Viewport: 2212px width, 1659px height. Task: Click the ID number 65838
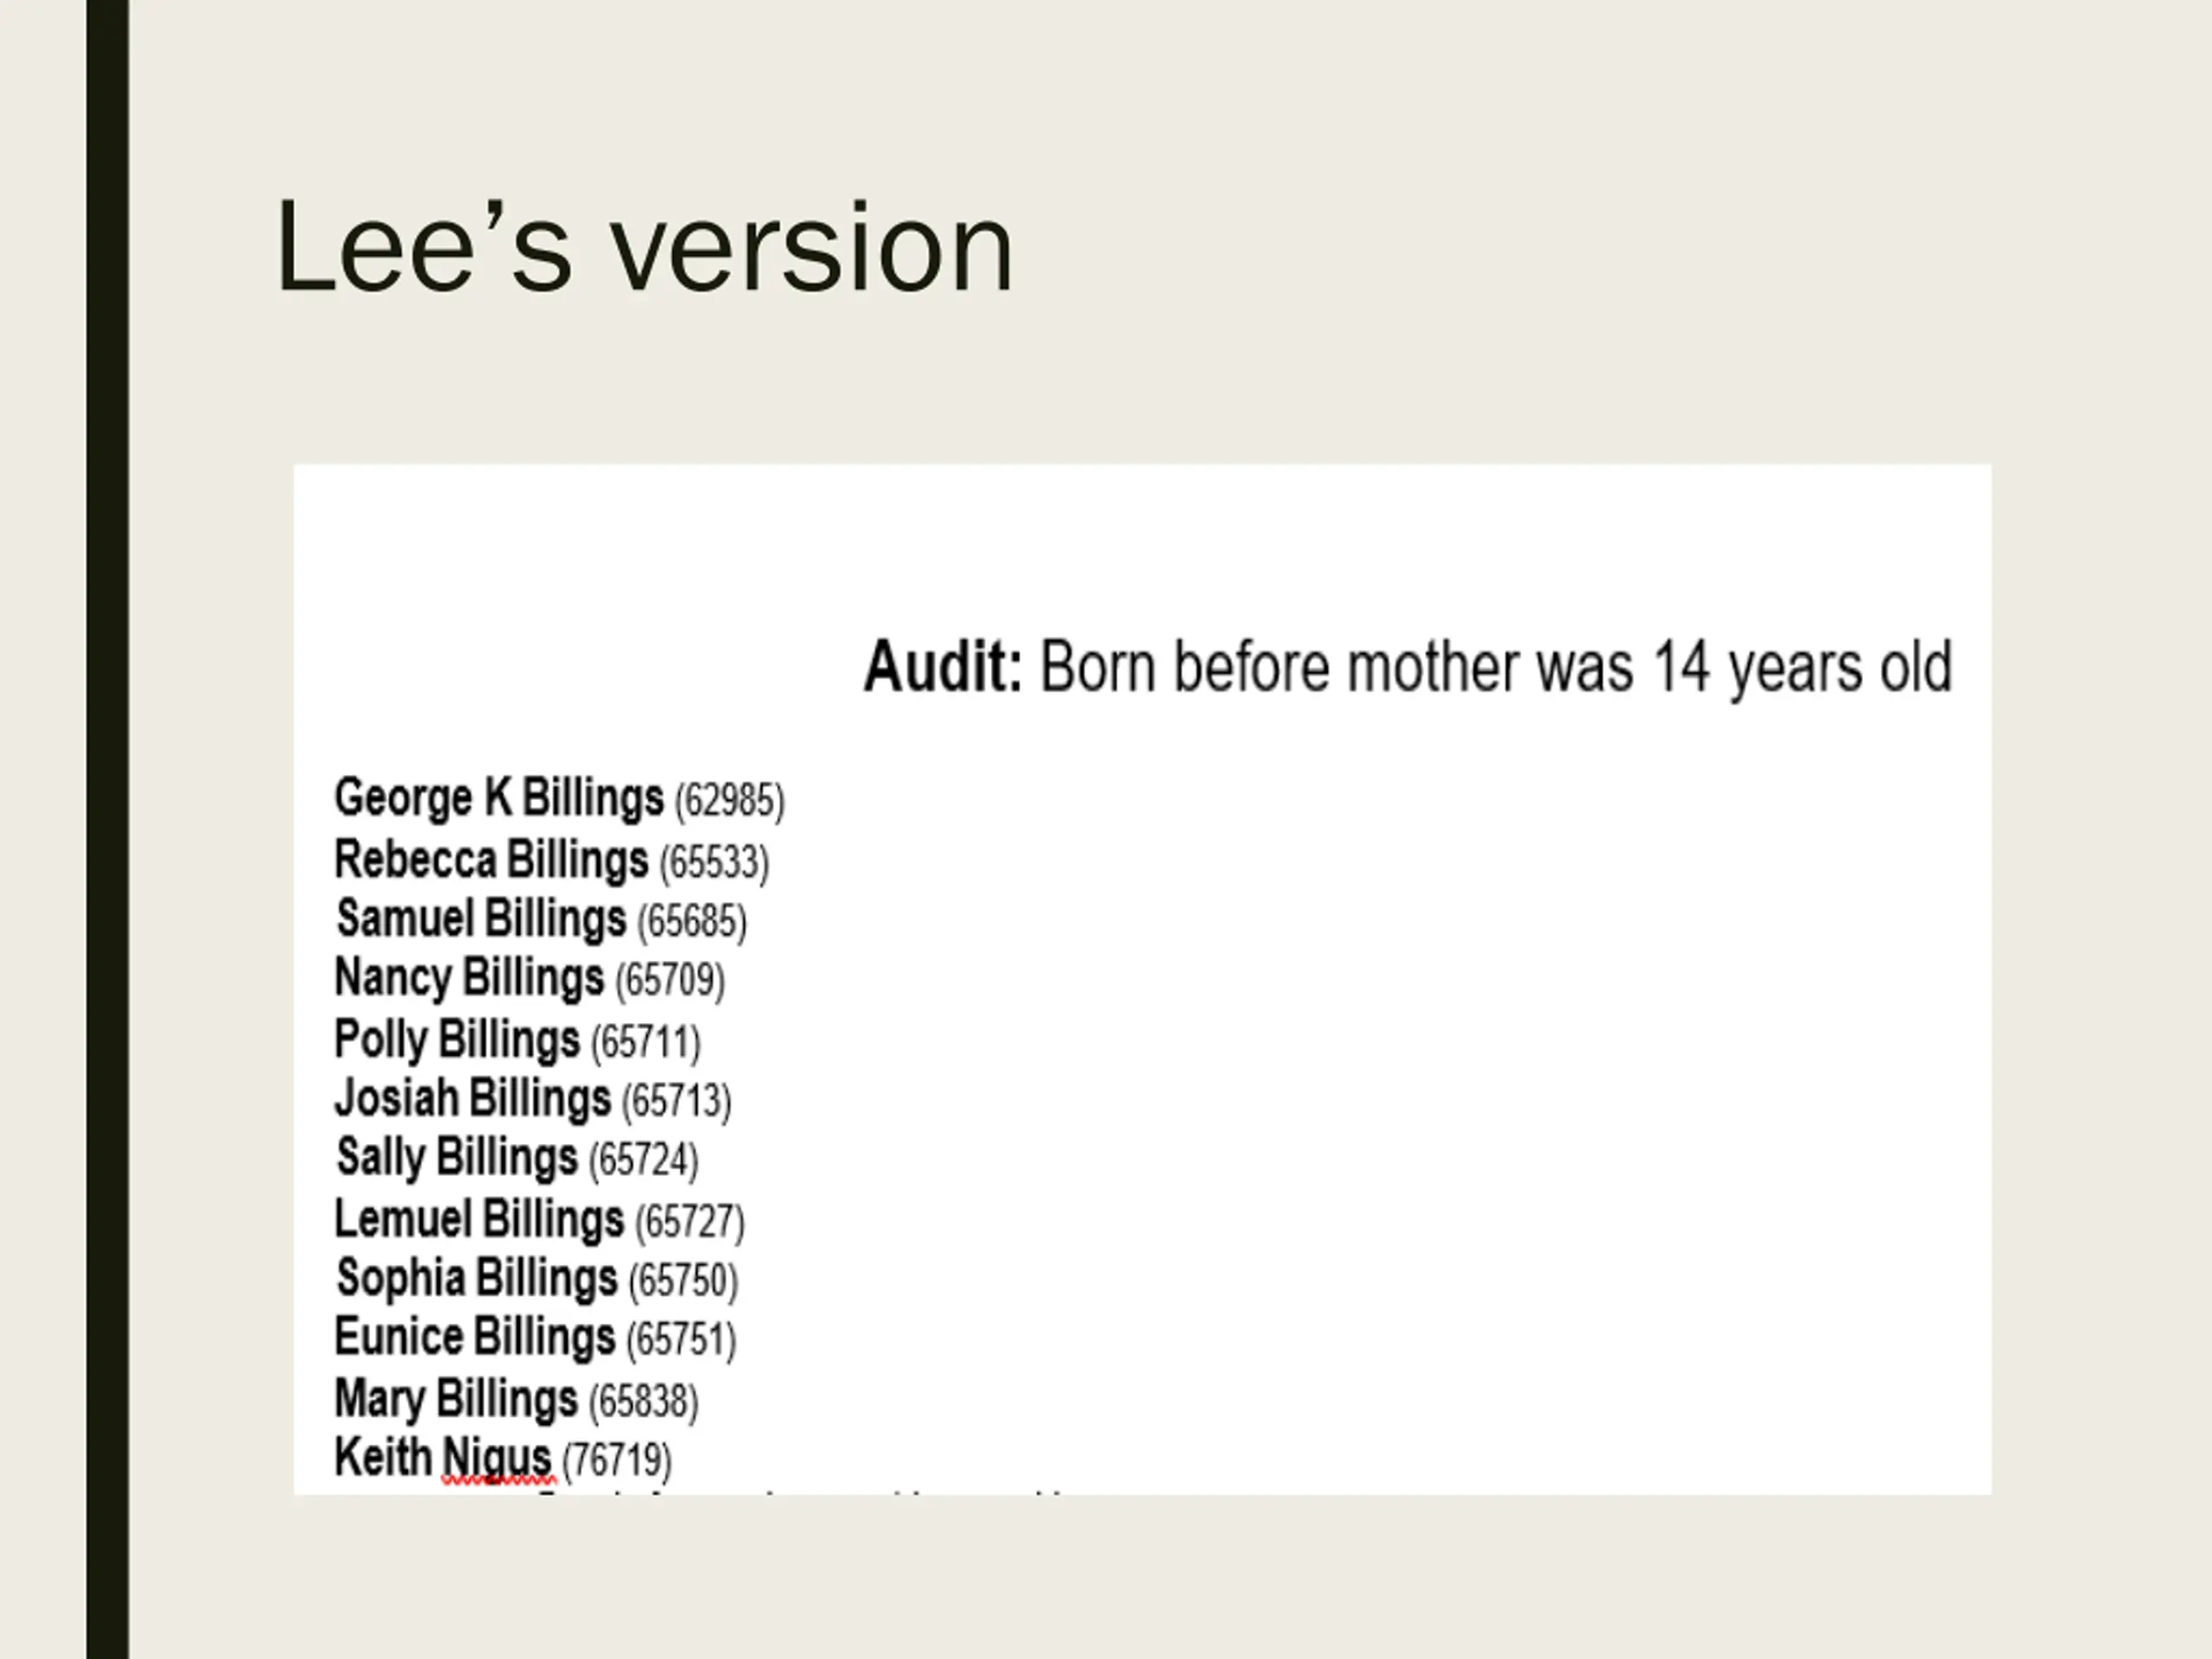[x=643, y=1401]
